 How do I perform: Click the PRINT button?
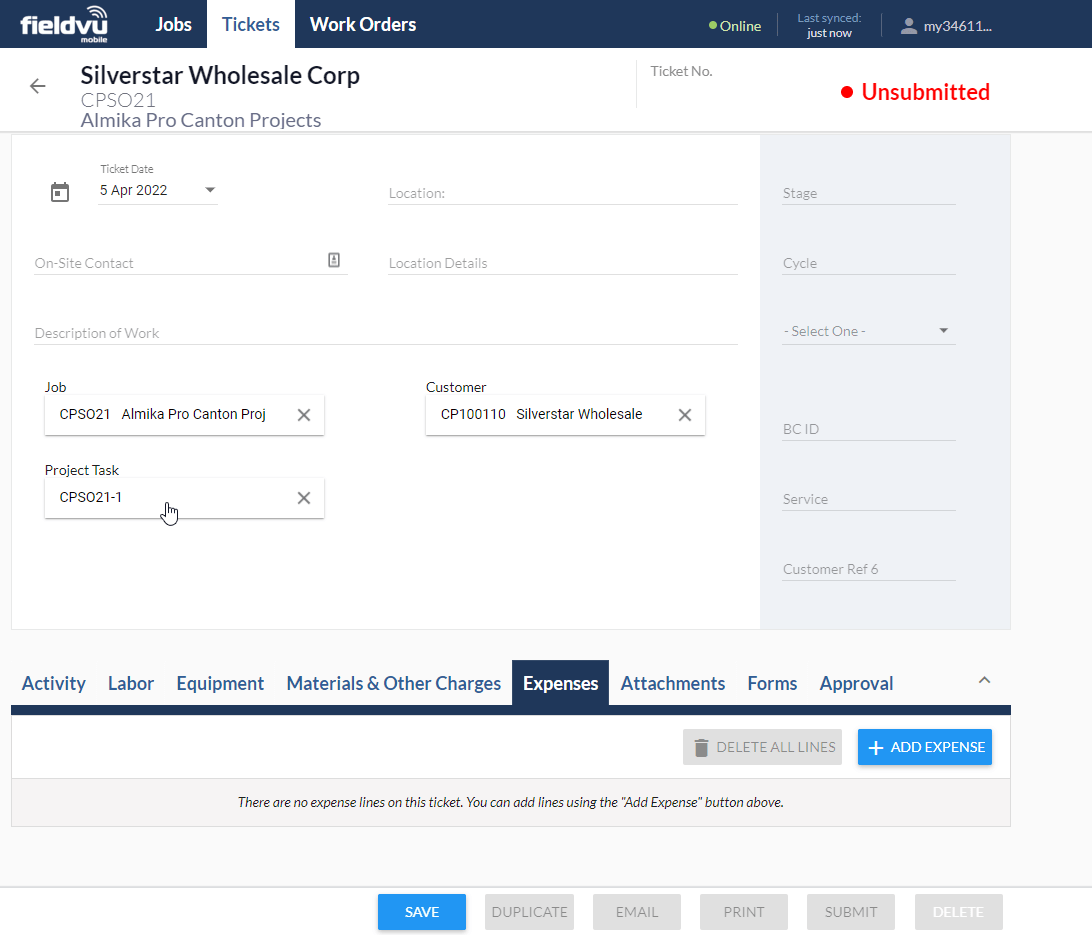click(x=744, y=912)
